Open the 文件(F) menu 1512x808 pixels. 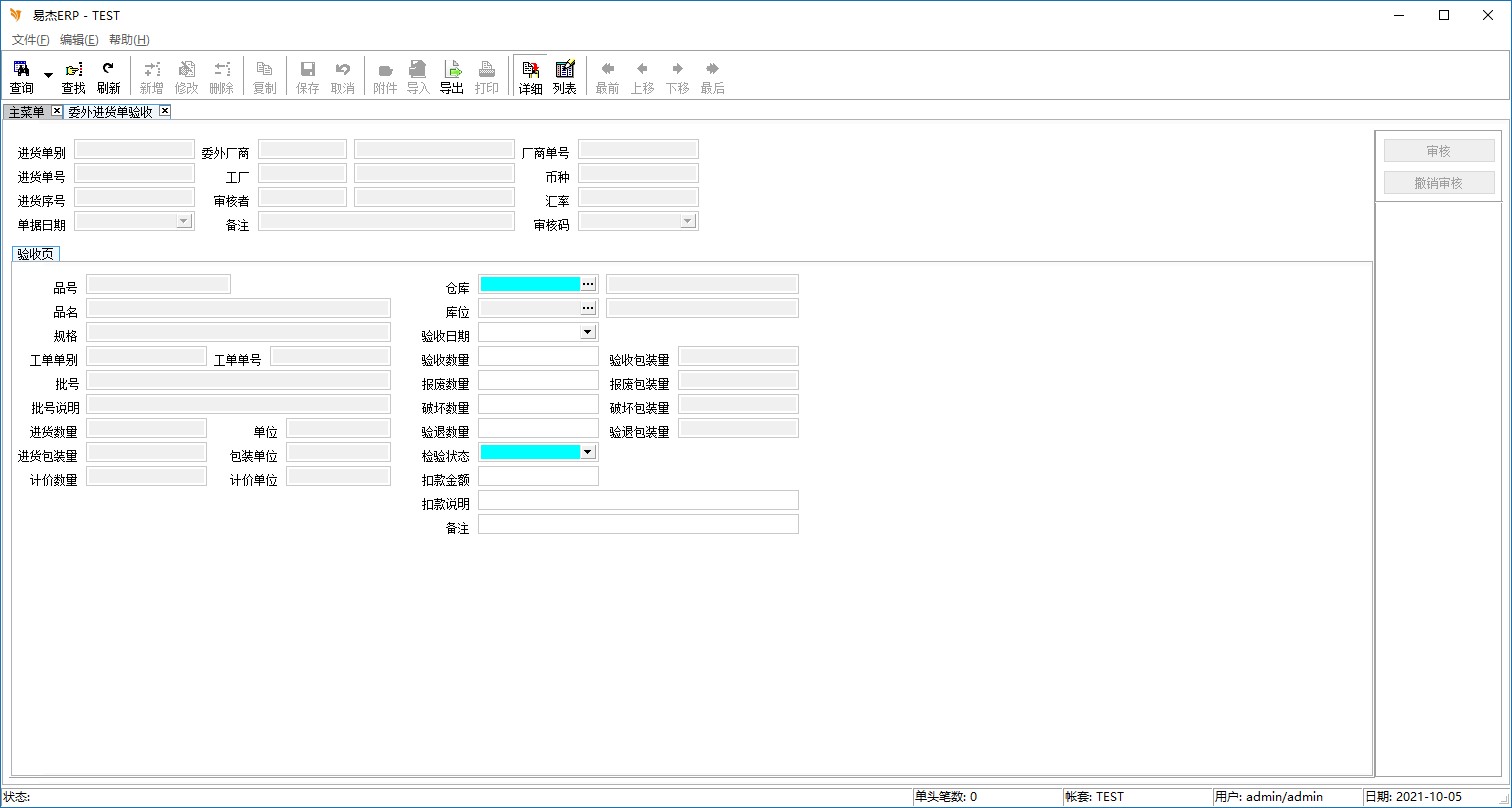(30, 40)
